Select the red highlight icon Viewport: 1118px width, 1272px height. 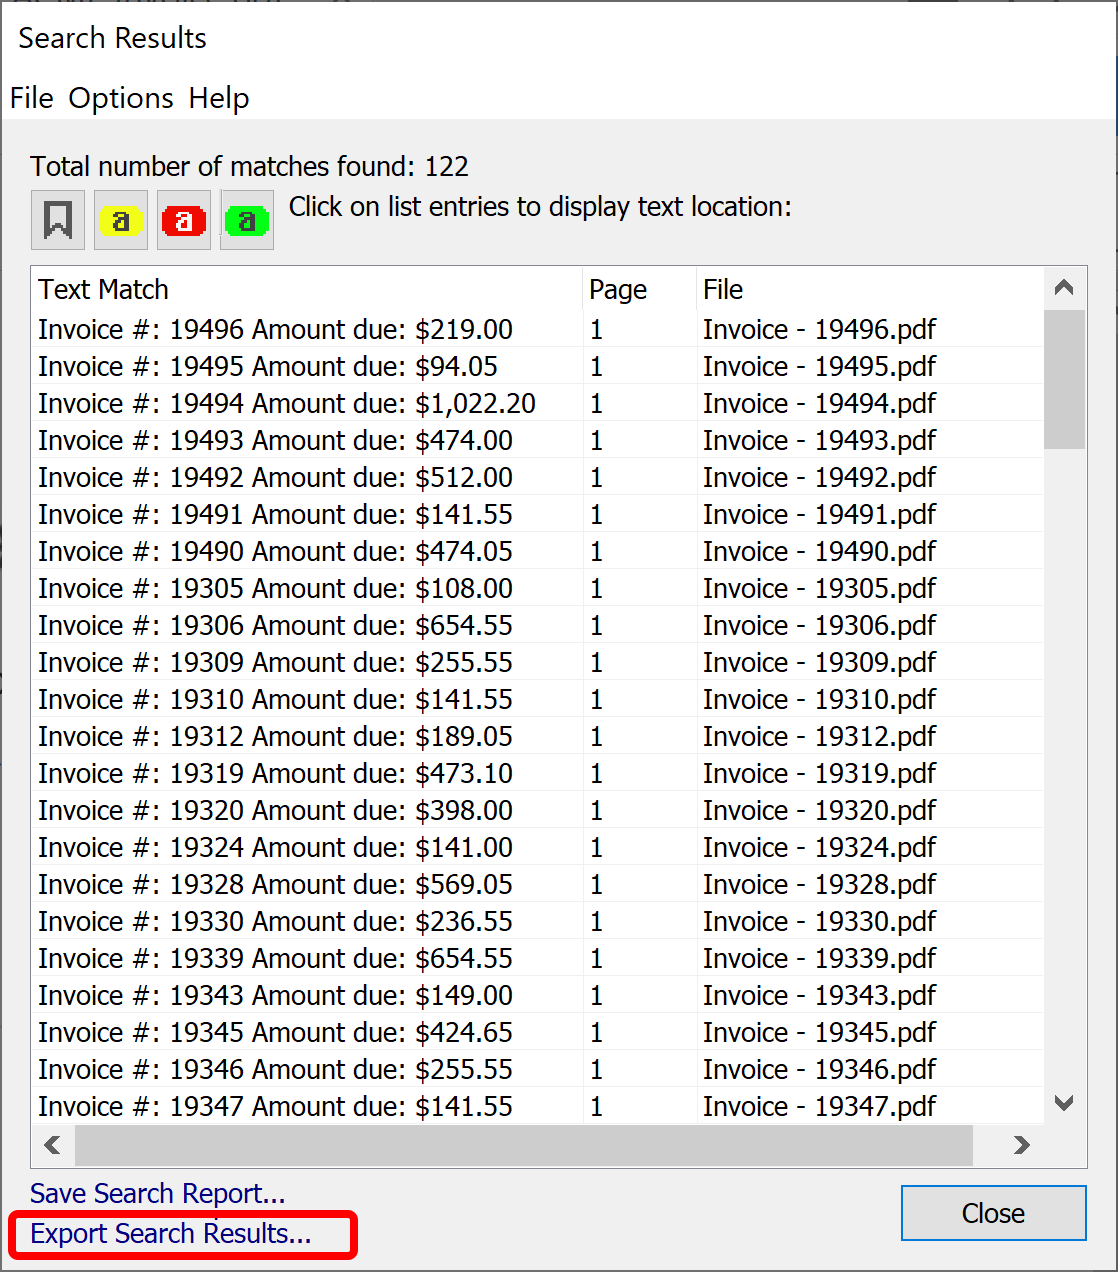coord(184,220)
